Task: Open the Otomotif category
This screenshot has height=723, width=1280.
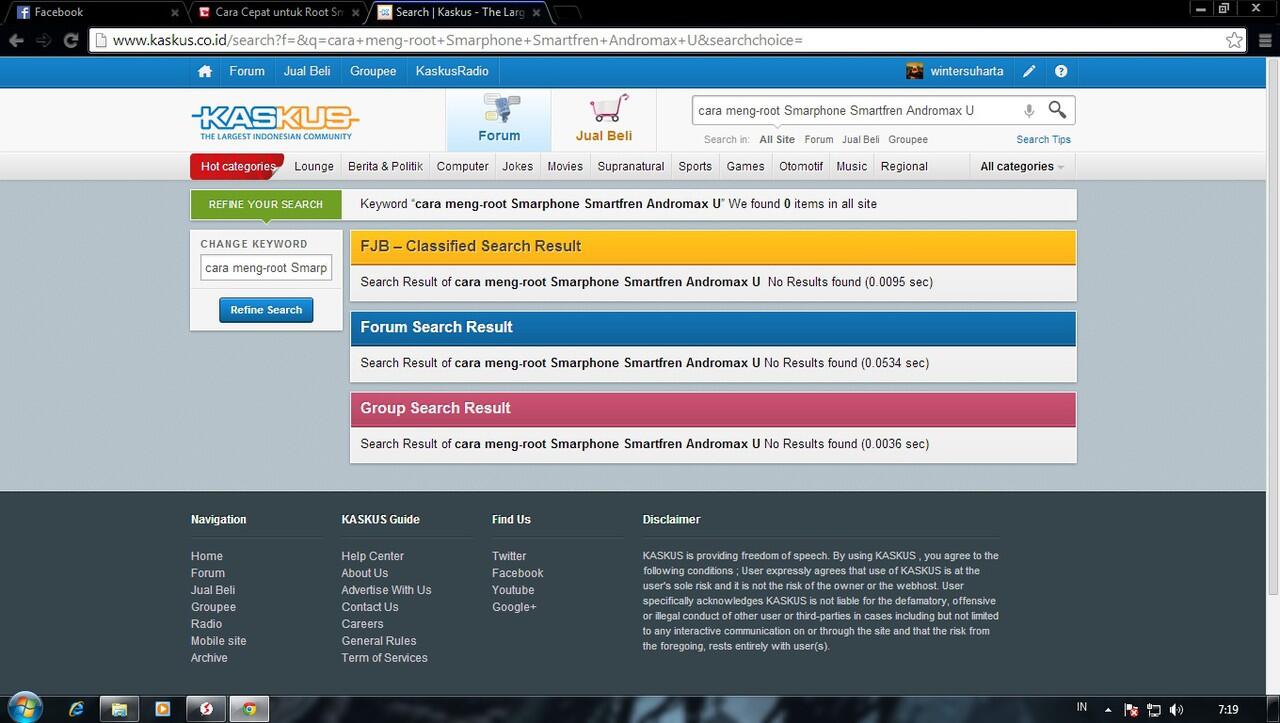Action: (801, 166)
